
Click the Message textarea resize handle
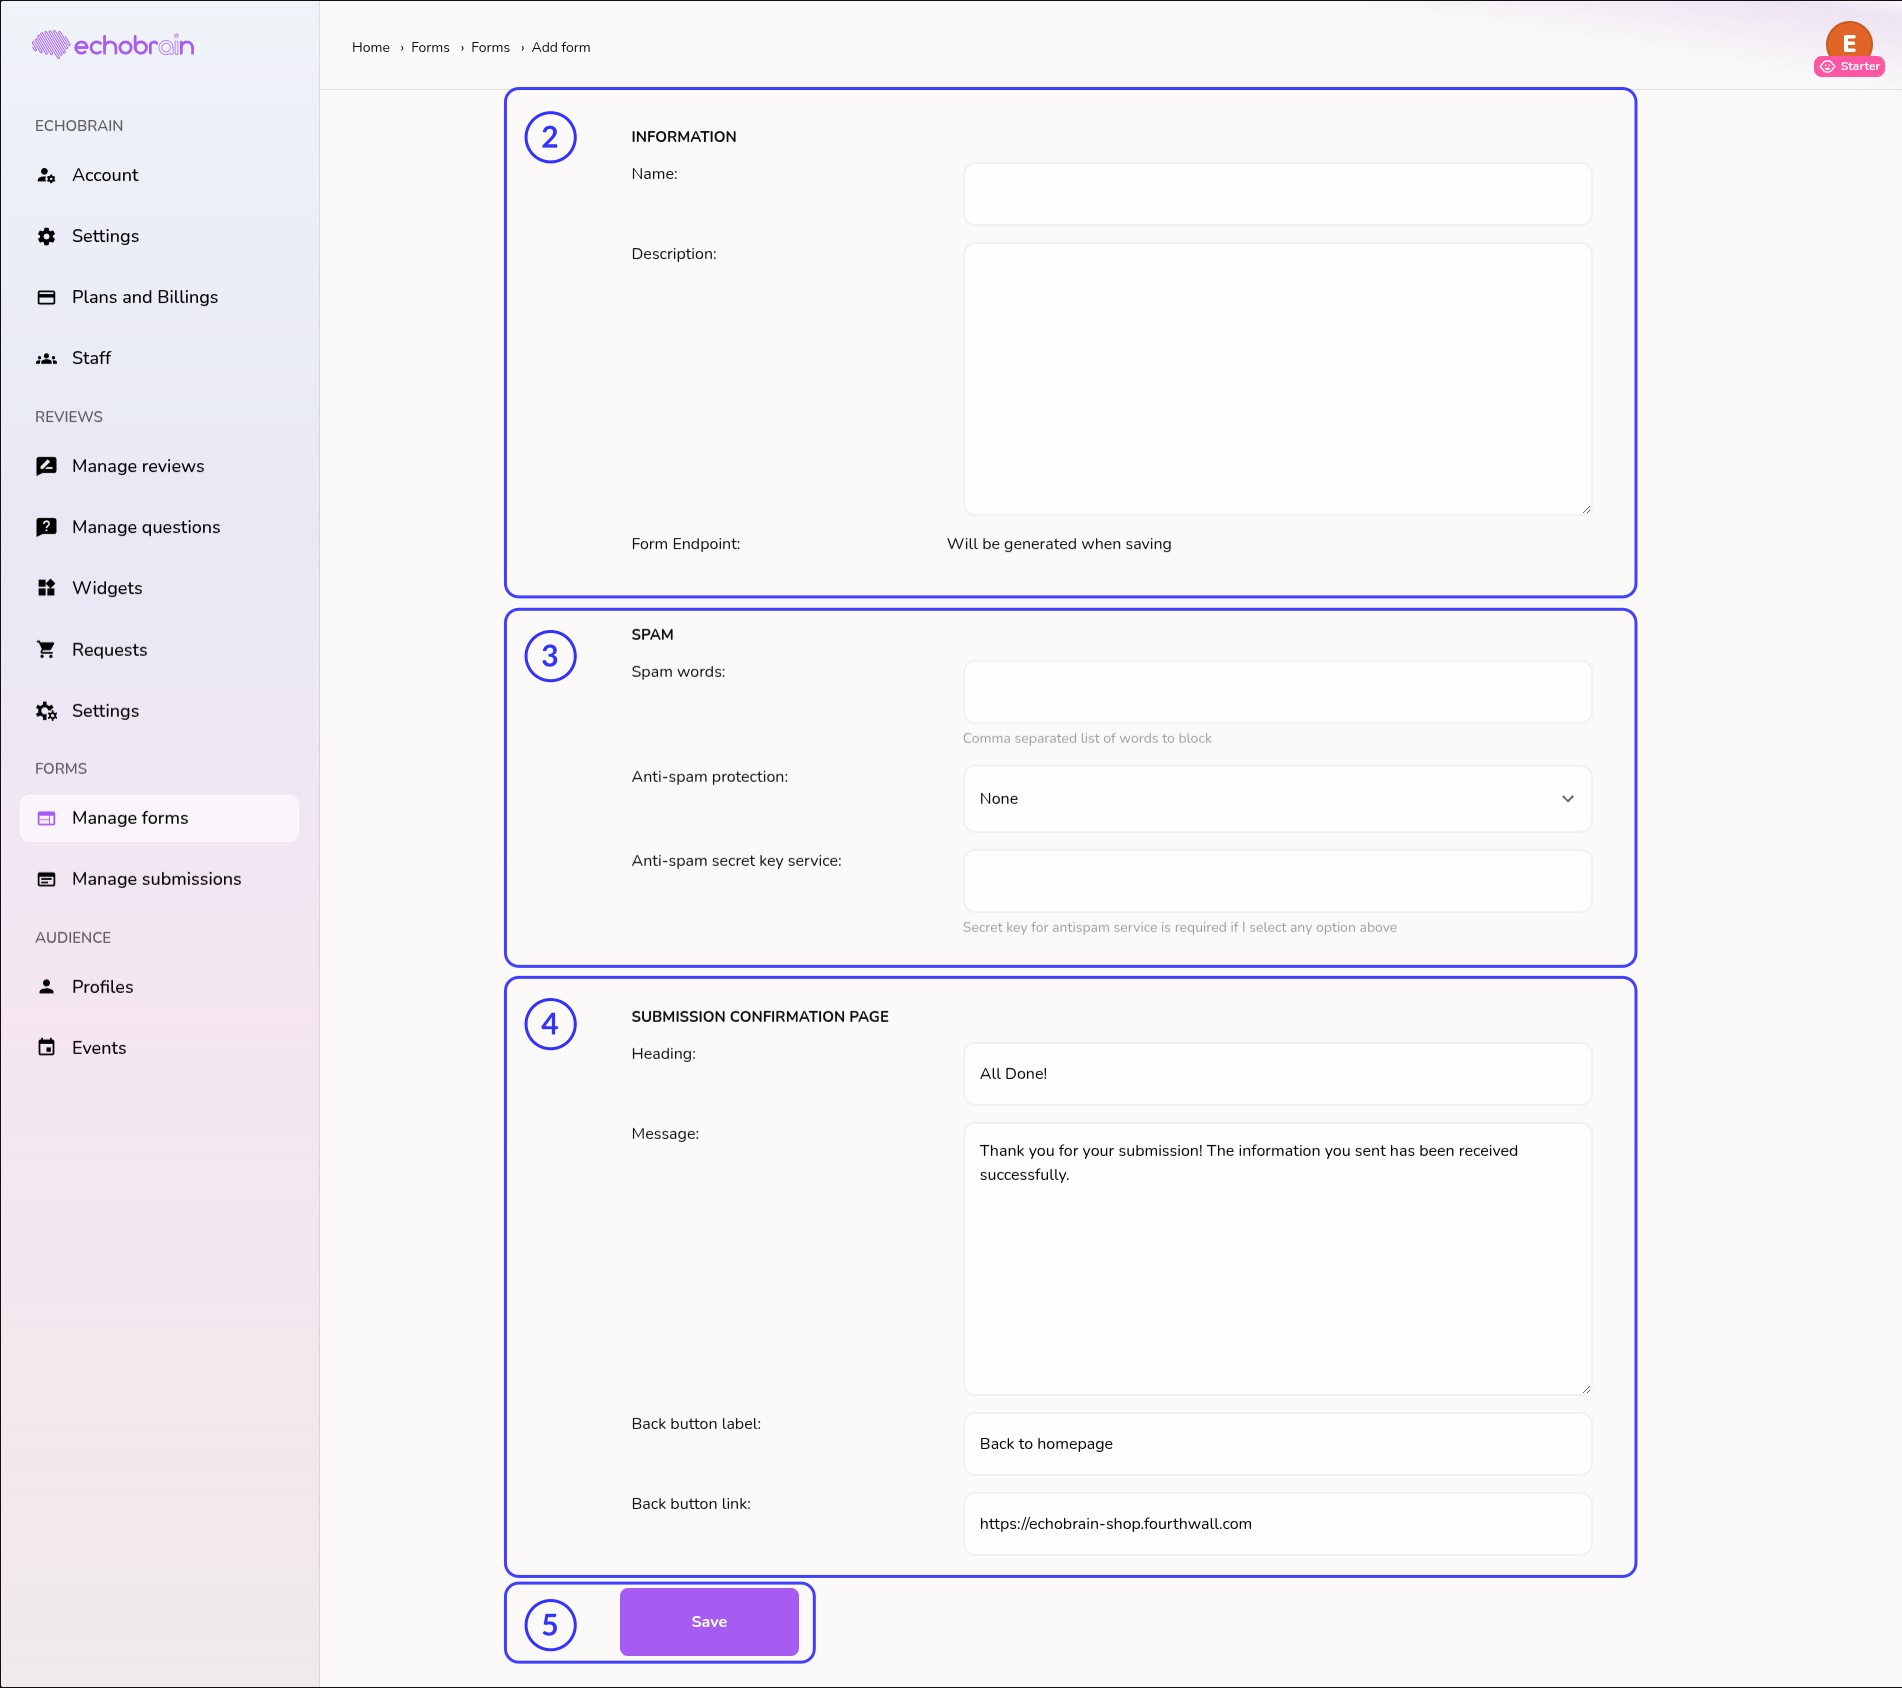pyautogui.click(x=1585, y=1389)
